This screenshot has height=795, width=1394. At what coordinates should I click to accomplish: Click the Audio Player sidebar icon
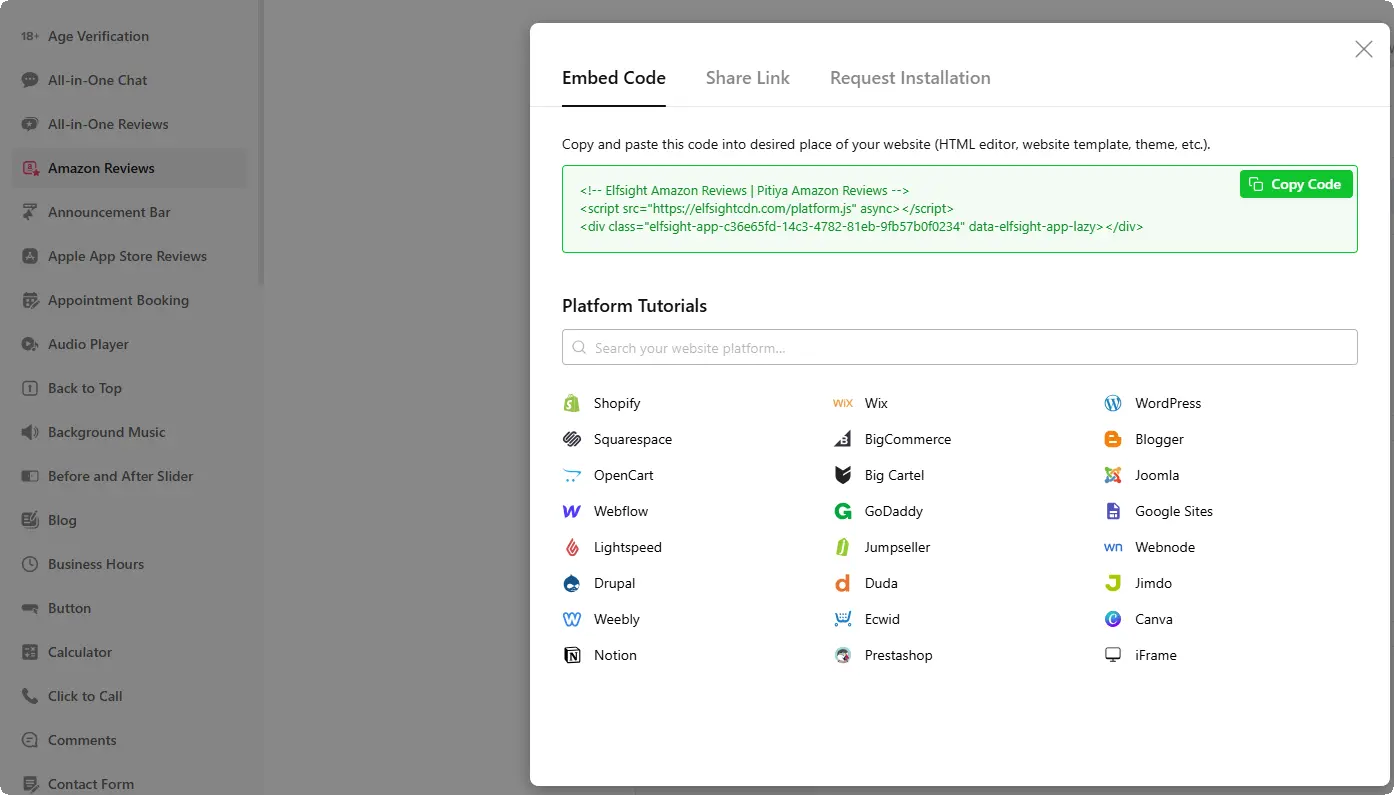click(x=30, y=344)
